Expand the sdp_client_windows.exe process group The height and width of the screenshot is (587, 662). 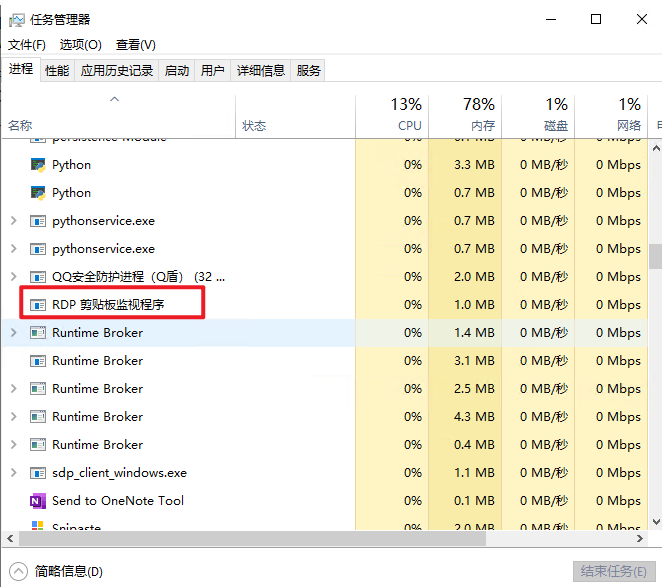coord(13,473)
